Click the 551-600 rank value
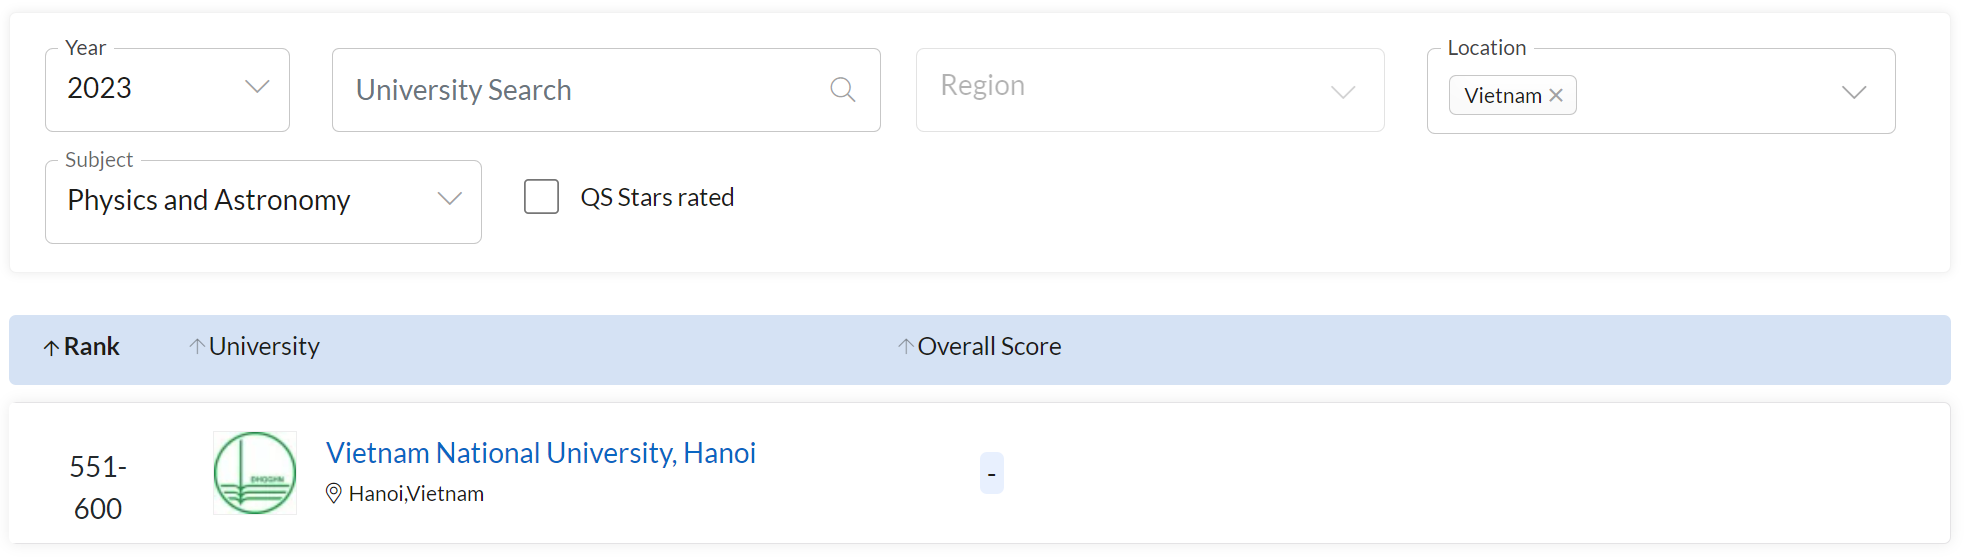The image size is (1966, 557). 98,488
